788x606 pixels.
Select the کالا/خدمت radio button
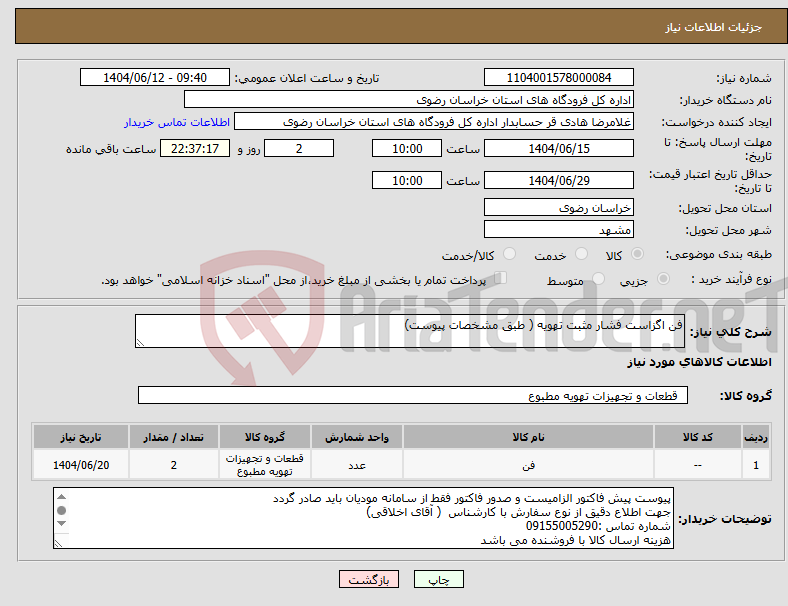click(510, 254)
